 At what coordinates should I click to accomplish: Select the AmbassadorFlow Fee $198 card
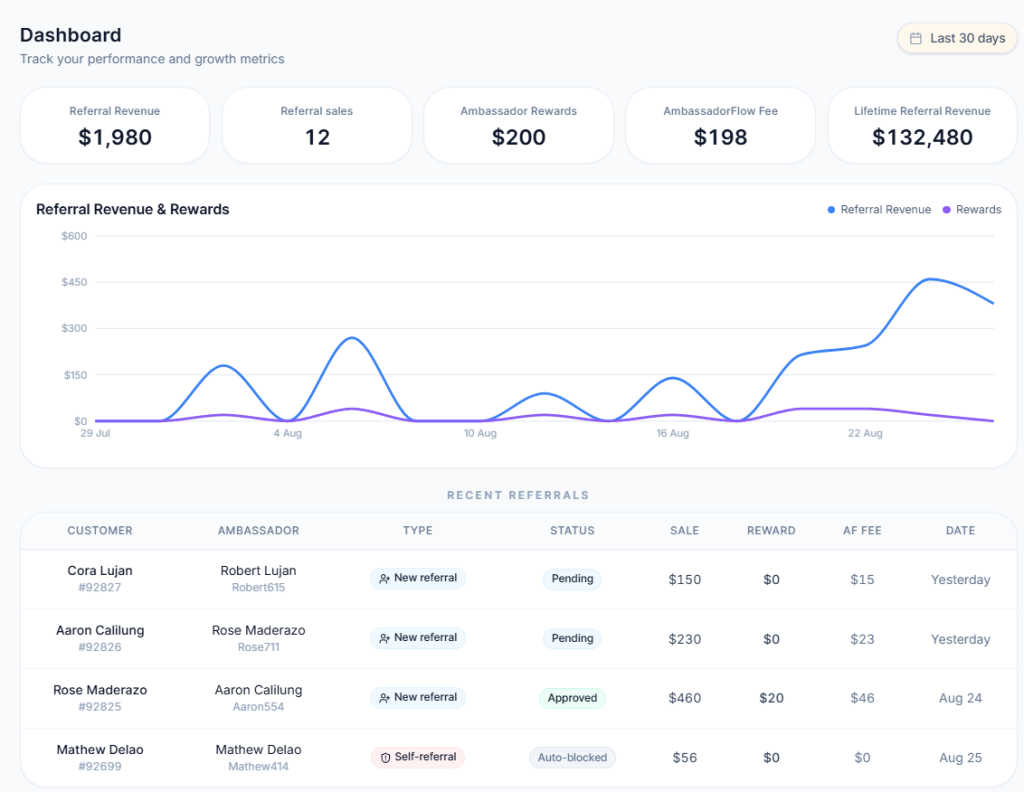[x=720, y=125]
